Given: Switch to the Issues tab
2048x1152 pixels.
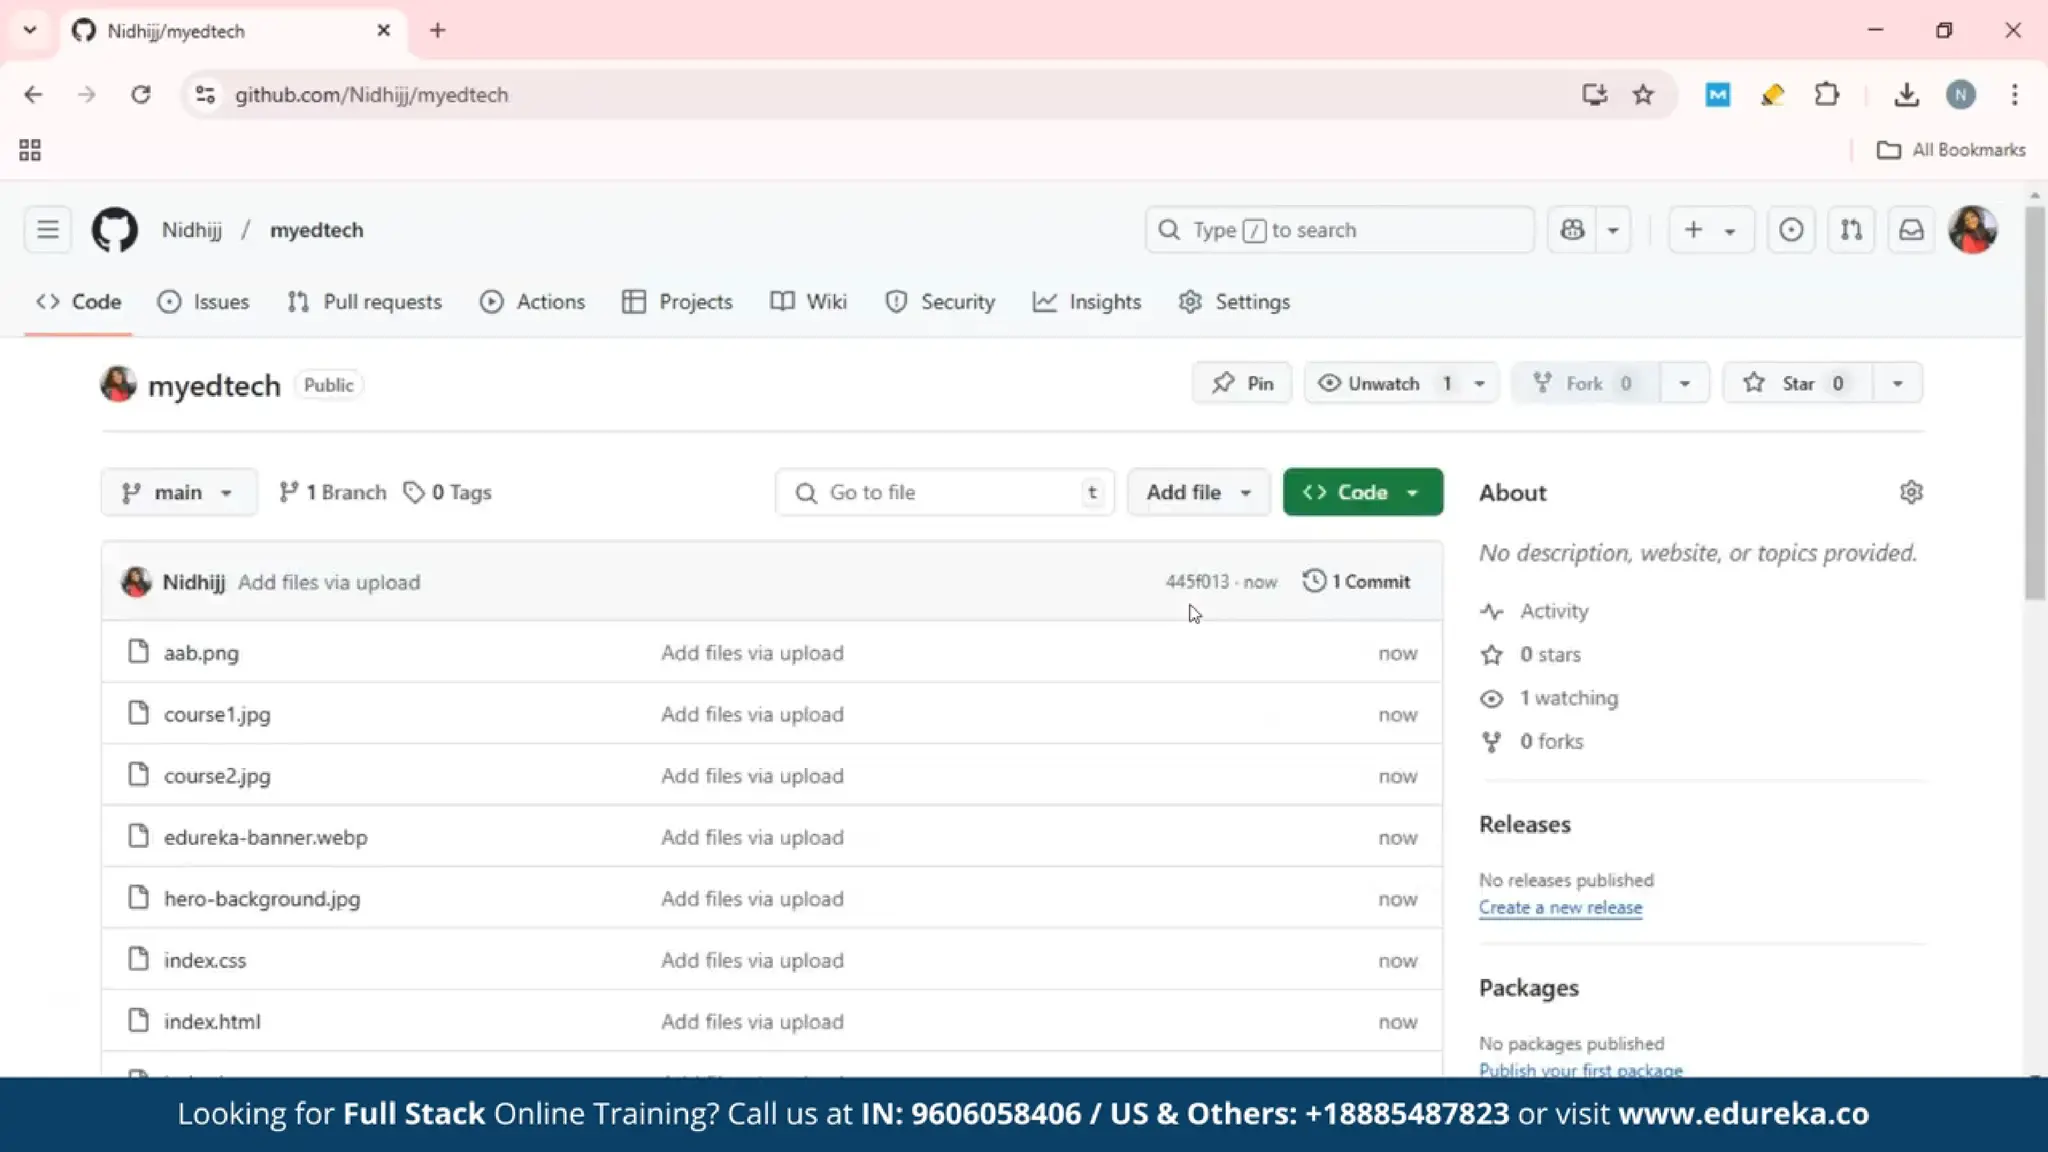Looking at the screenshot, I should (x=203, y=302).
